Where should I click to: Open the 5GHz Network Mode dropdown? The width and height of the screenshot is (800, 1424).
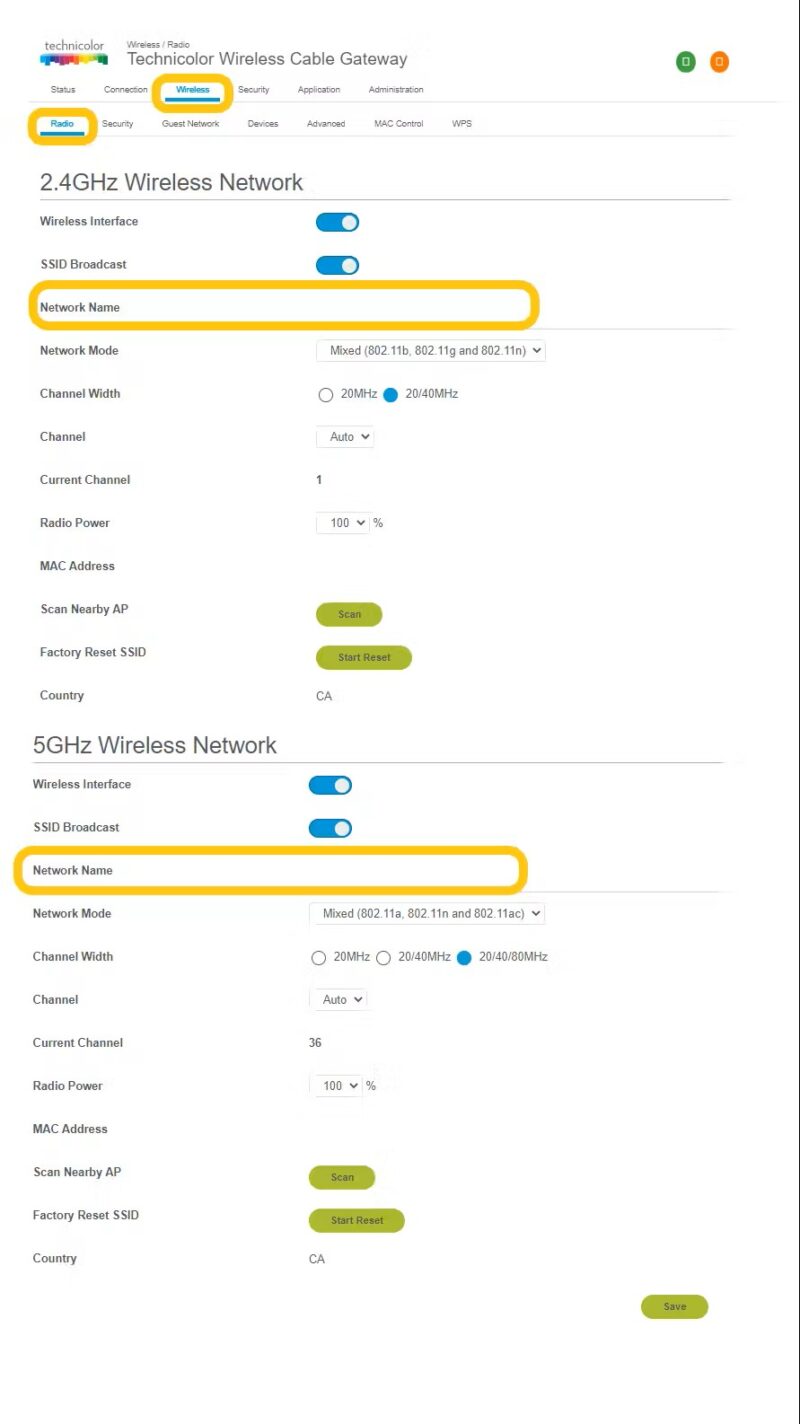click(427, 913)
